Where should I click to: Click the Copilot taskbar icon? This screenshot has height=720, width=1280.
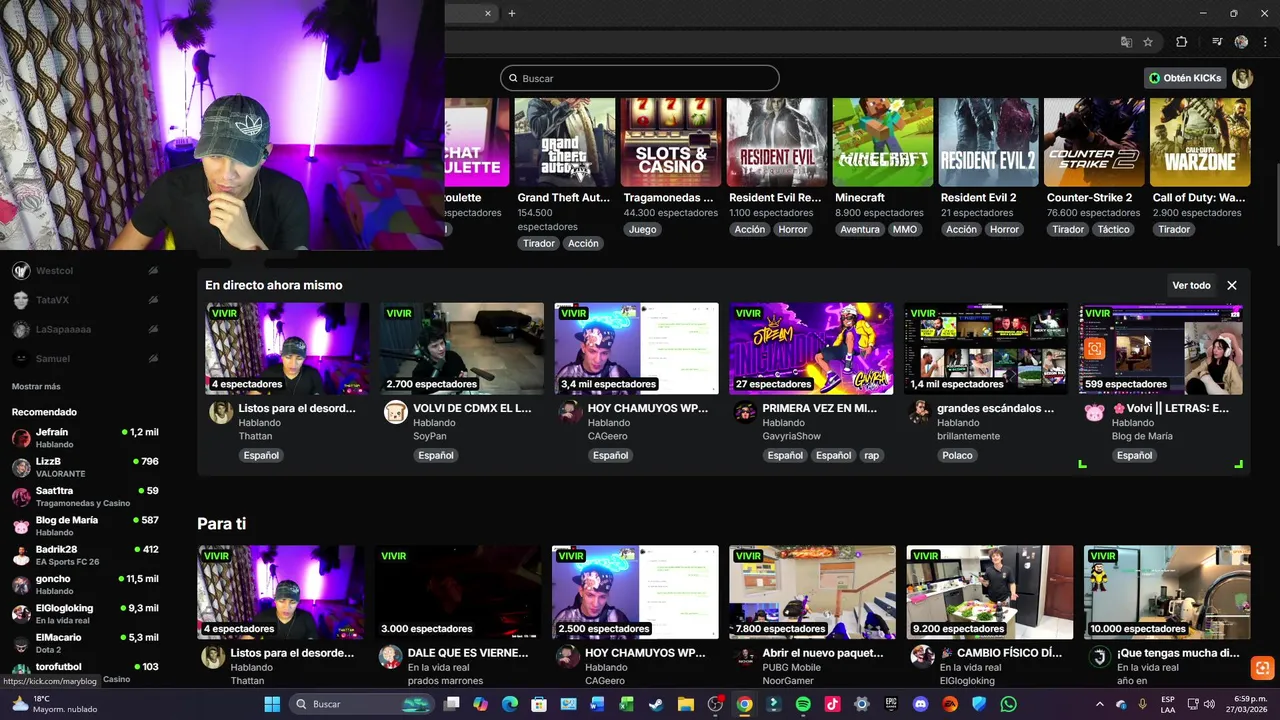(480, 704)
